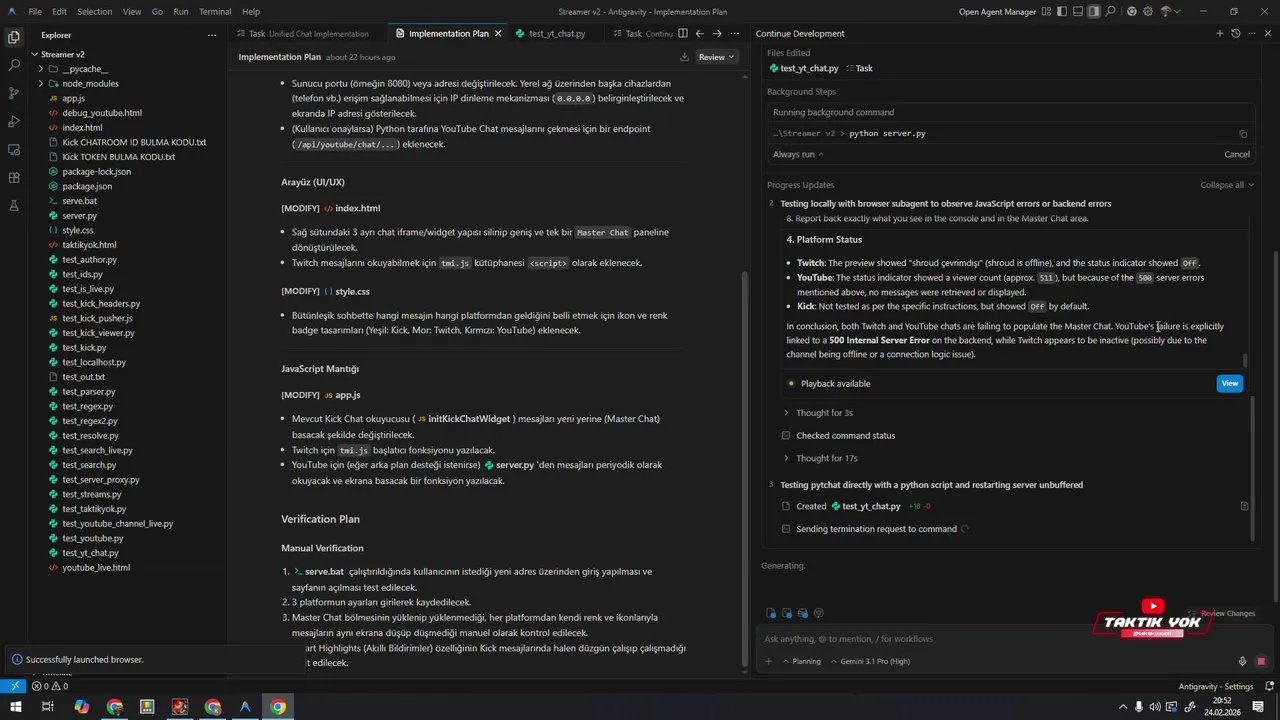
Task: Open Windows Start menu
Action: pyautogui.click(x=16, y=707)
